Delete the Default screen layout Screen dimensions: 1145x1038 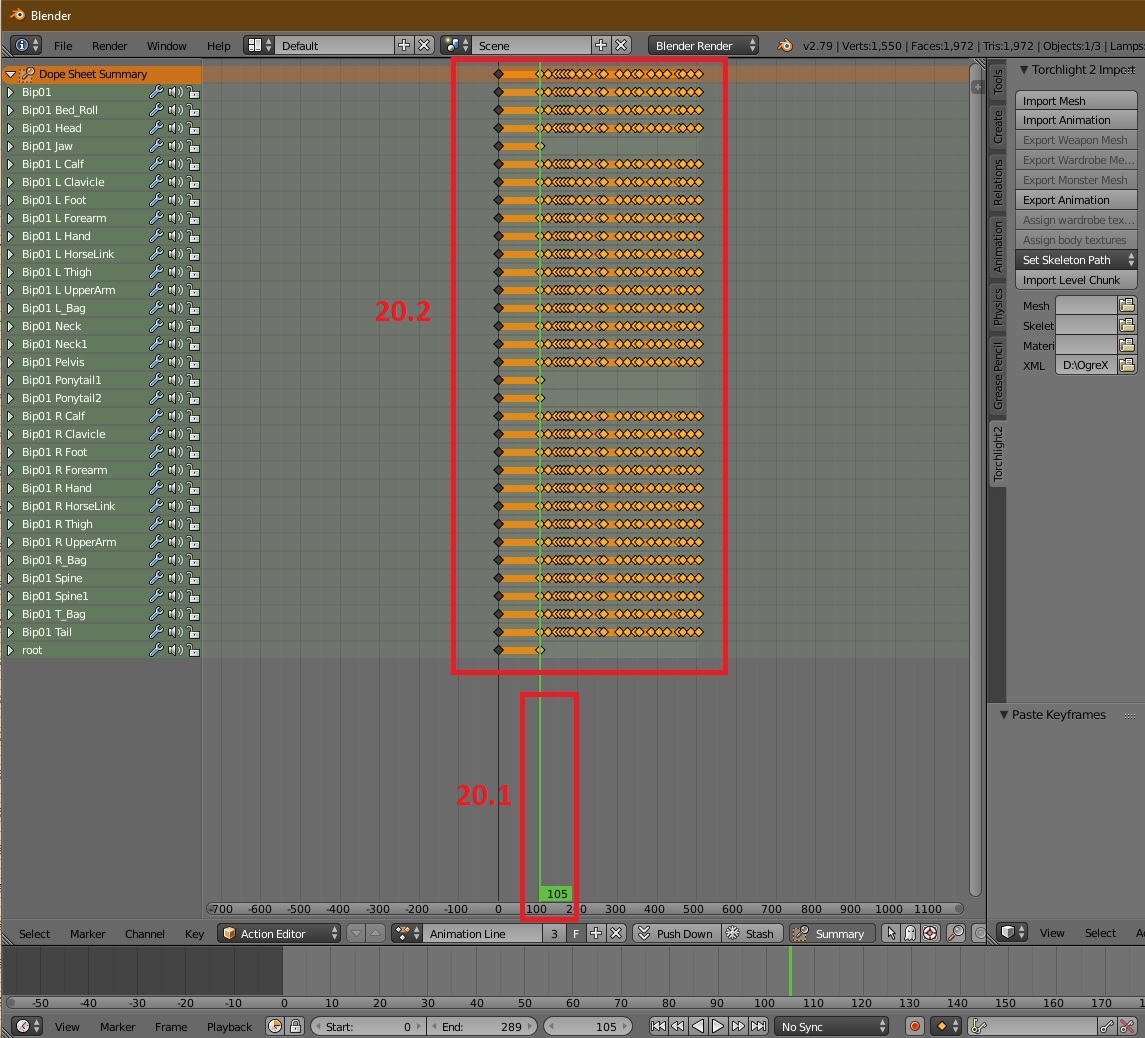point(424,45)
